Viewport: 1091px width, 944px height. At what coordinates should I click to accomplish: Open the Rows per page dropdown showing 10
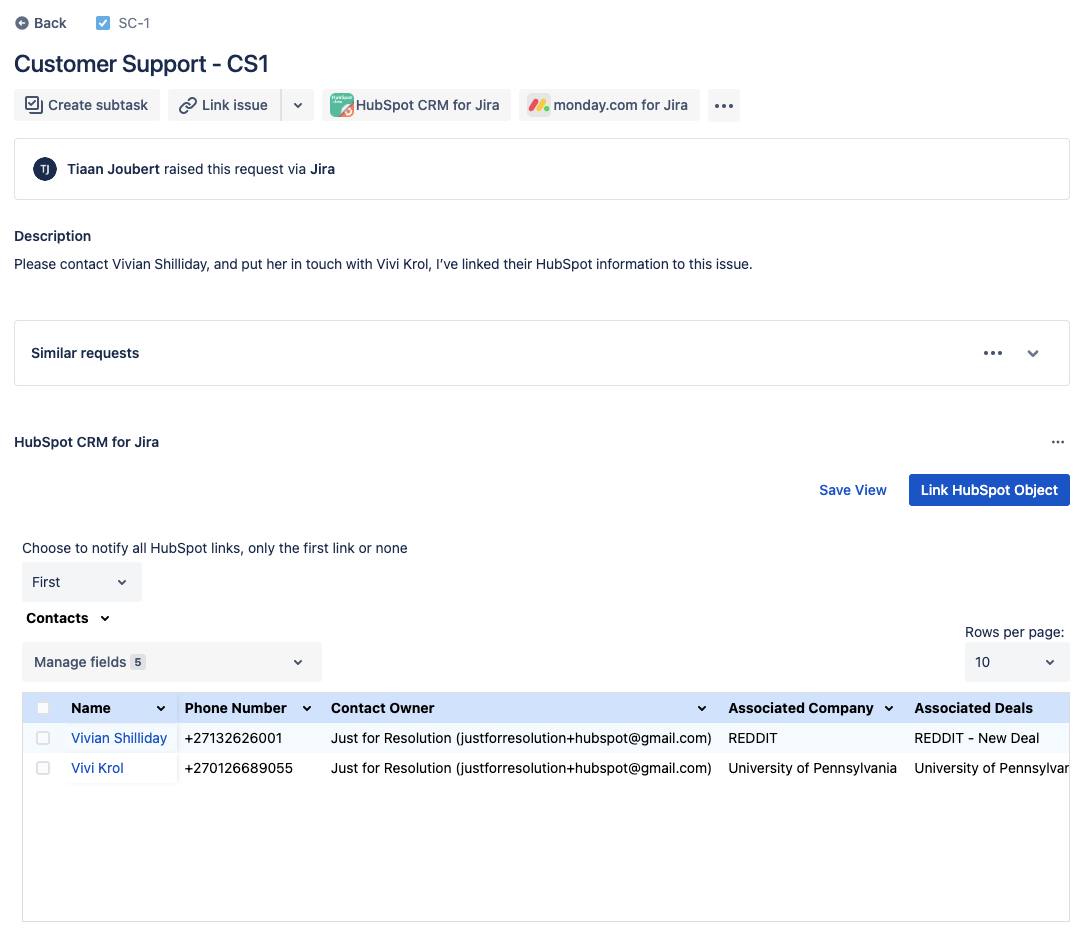click(1017, 662)
